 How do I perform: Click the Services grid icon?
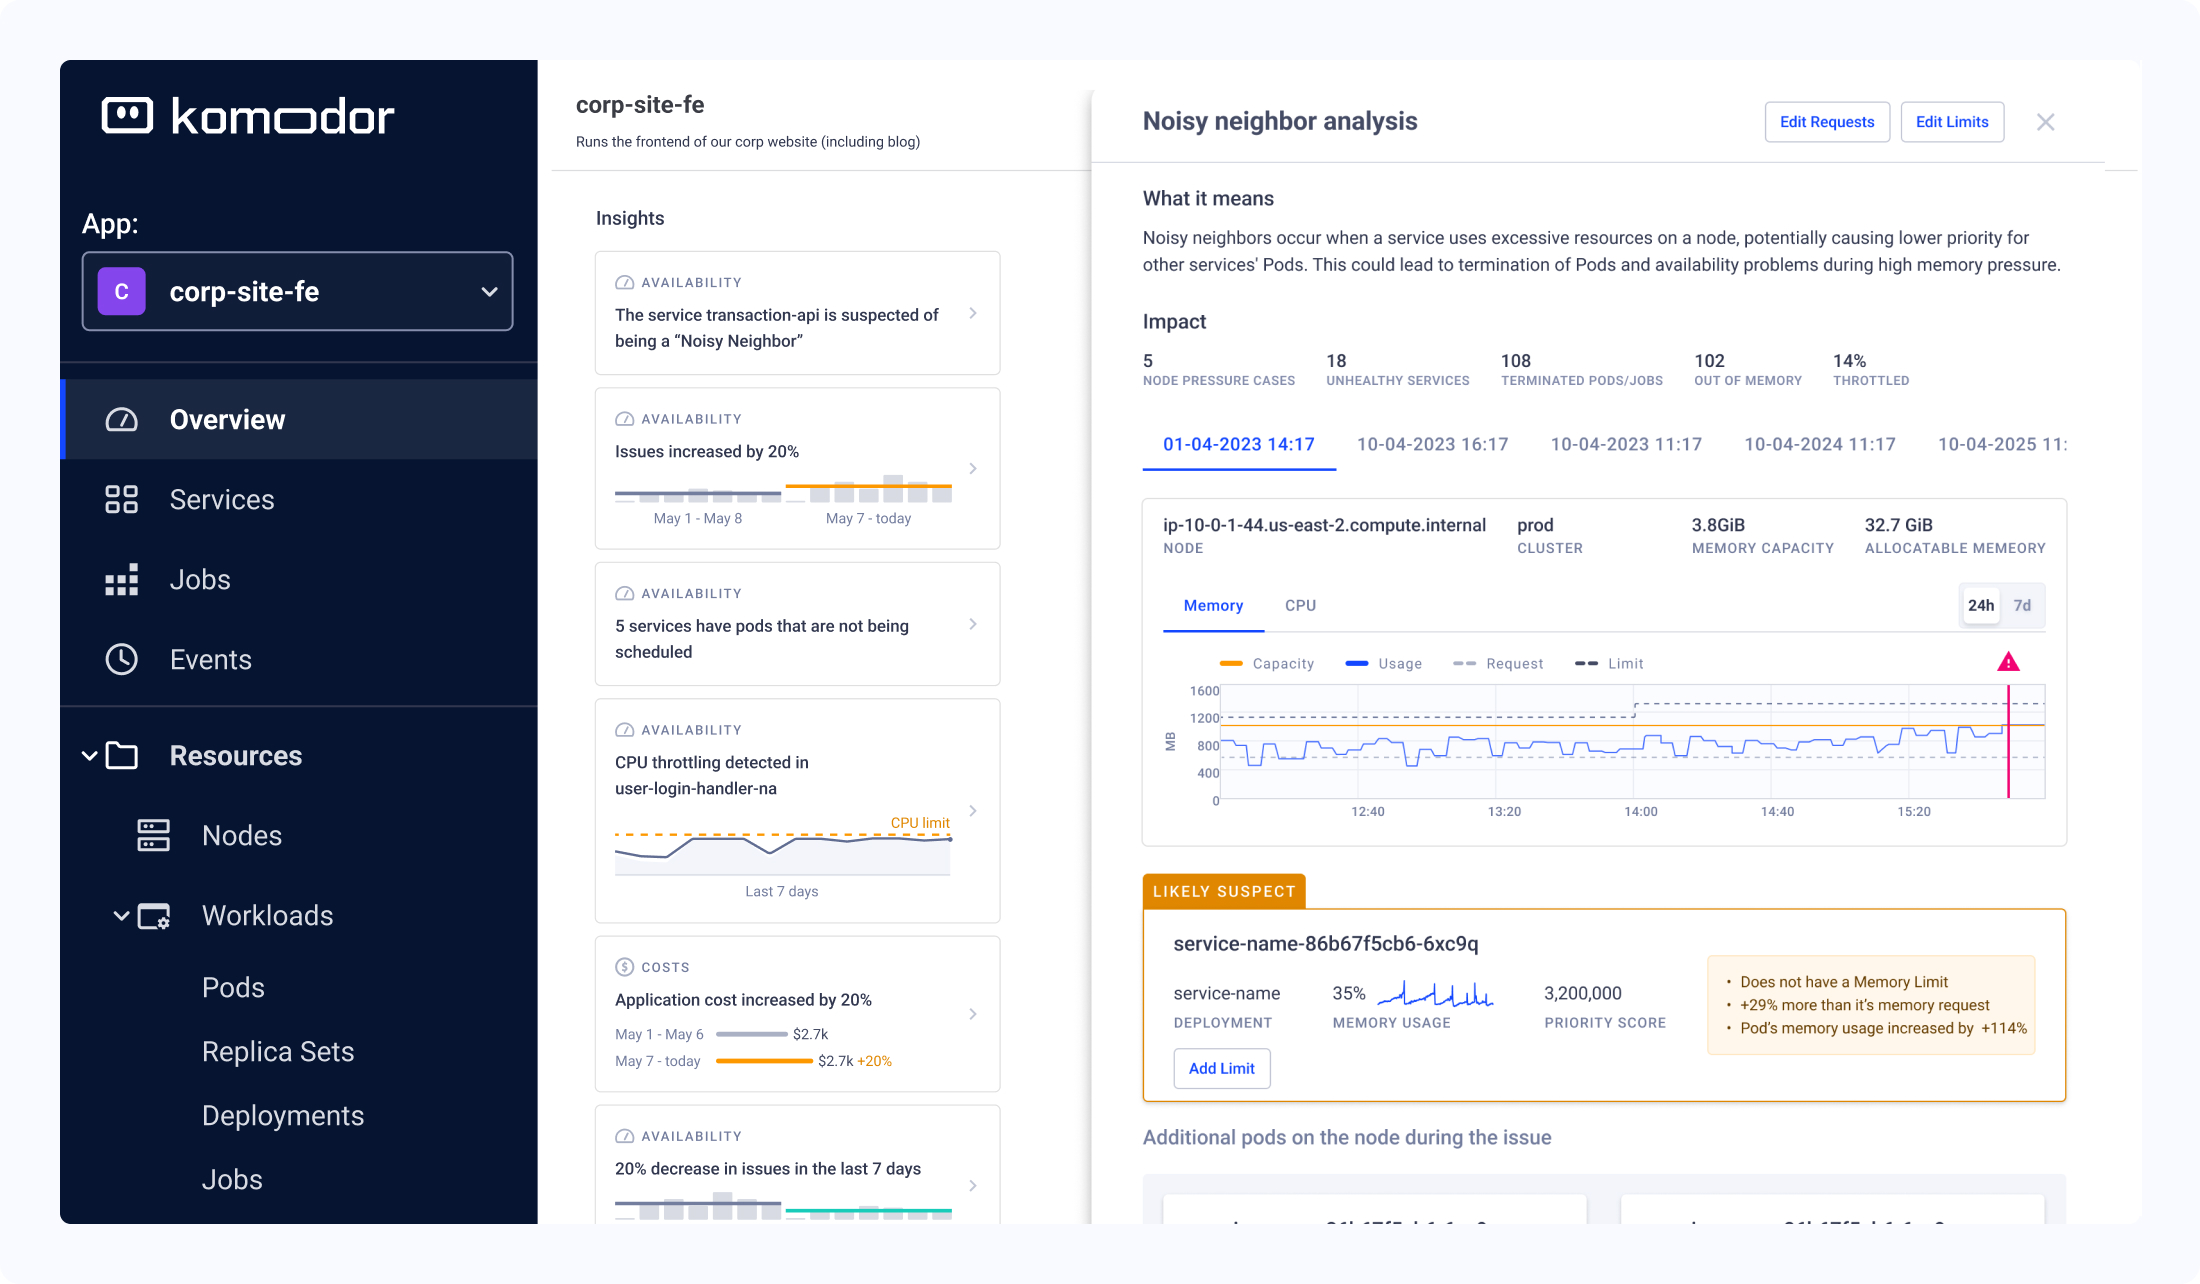pyautogui.click(x=122, y=500)
